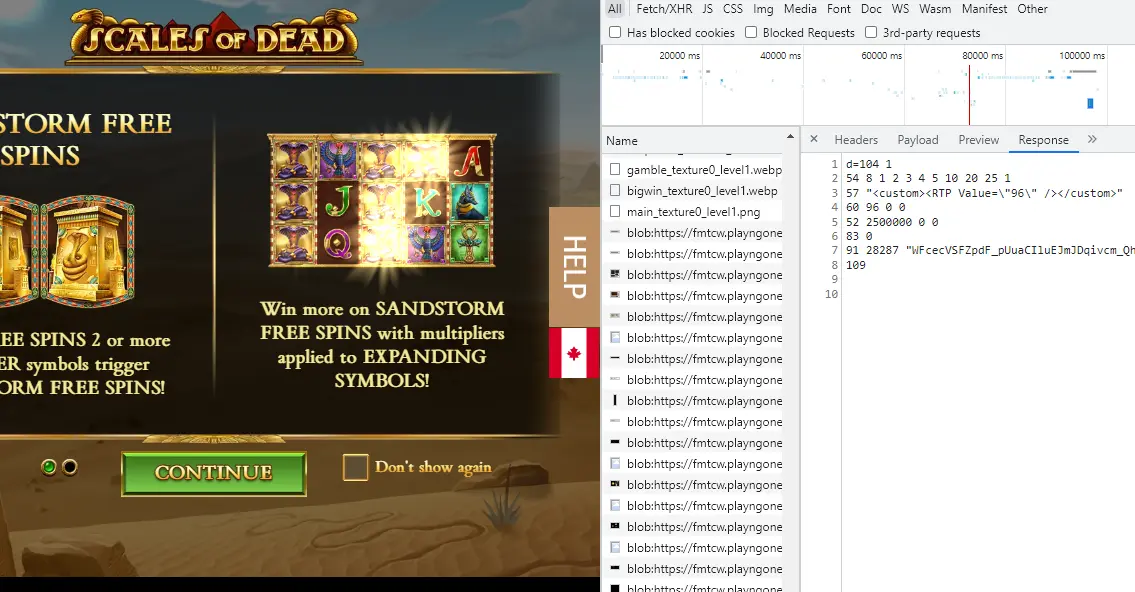Show only Img requests
This screenshot has width=1135, height=592.
click(x=763, y=9)
